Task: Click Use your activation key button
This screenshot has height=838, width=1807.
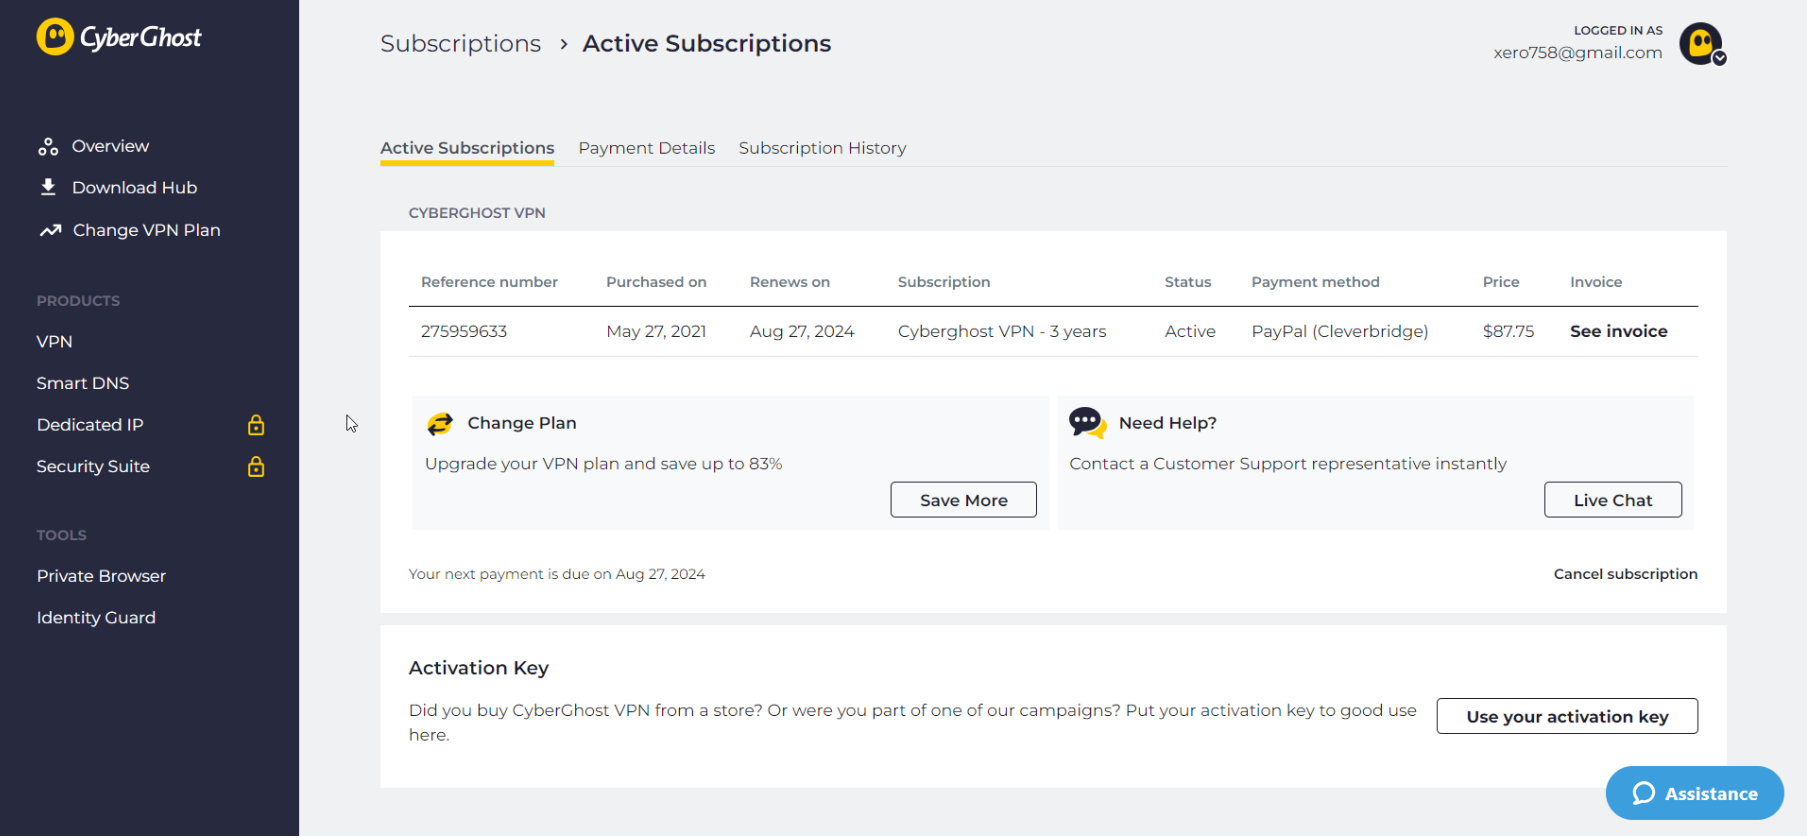Action: [x=1567, y=716]
